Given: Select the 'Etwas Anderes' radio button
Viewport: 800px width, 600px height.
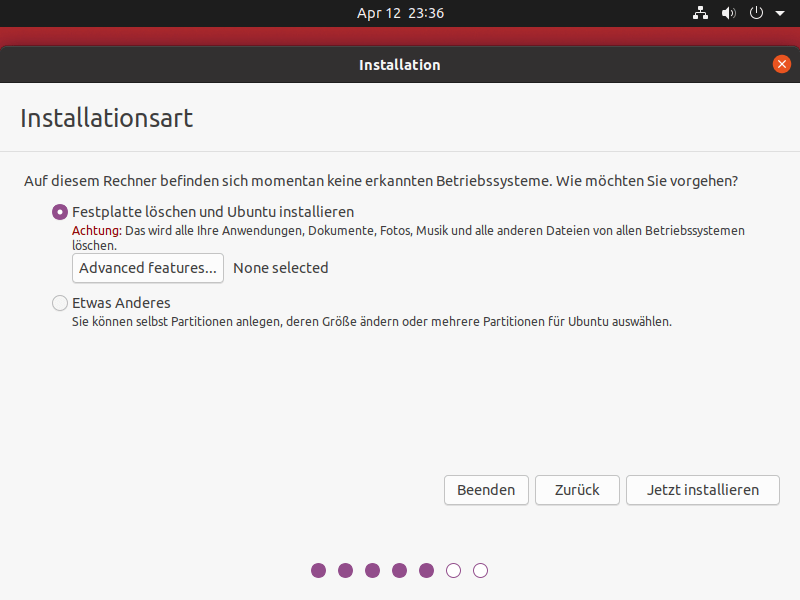Looking at the screenshot, I should (60, 302).
